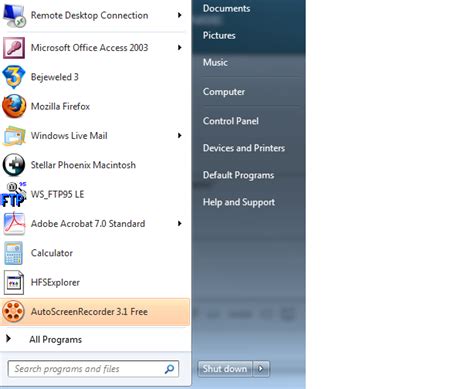This screenshot has height=389, width=474.
Task: Click the AutoScreenRecorder 3.1 Free label
Action: (89, 312)
